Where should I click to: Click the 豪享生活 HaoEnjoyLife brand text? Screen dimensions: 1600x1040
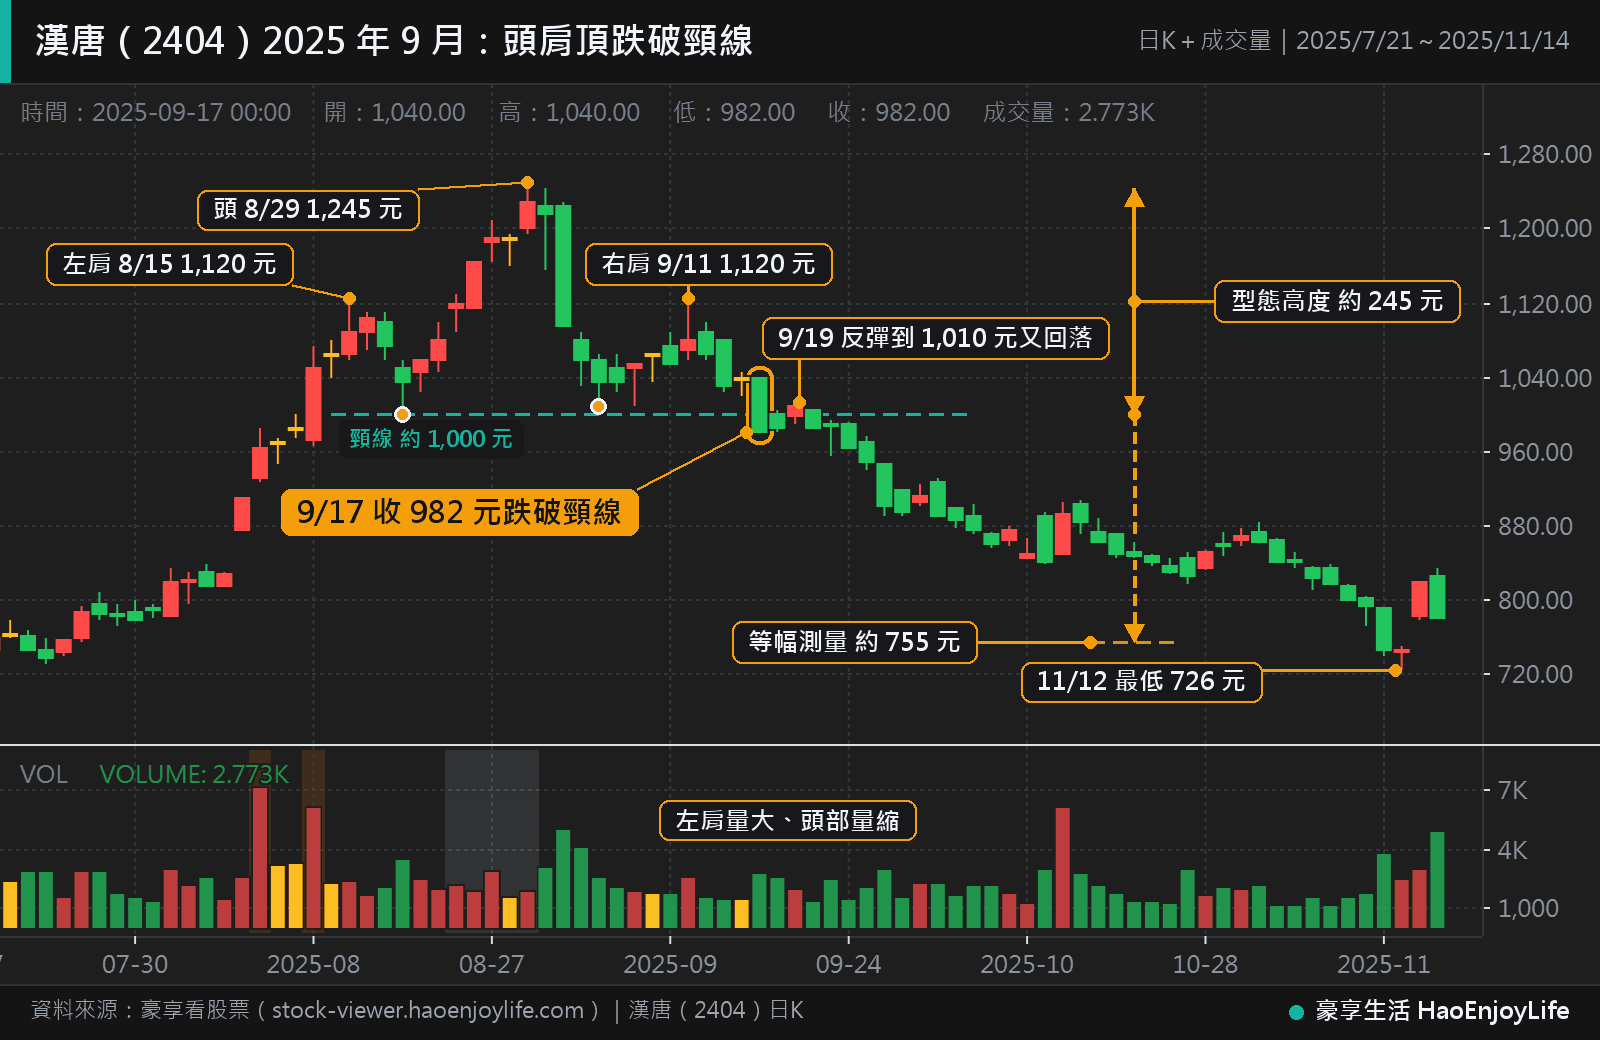[x=1441, y=1011]
